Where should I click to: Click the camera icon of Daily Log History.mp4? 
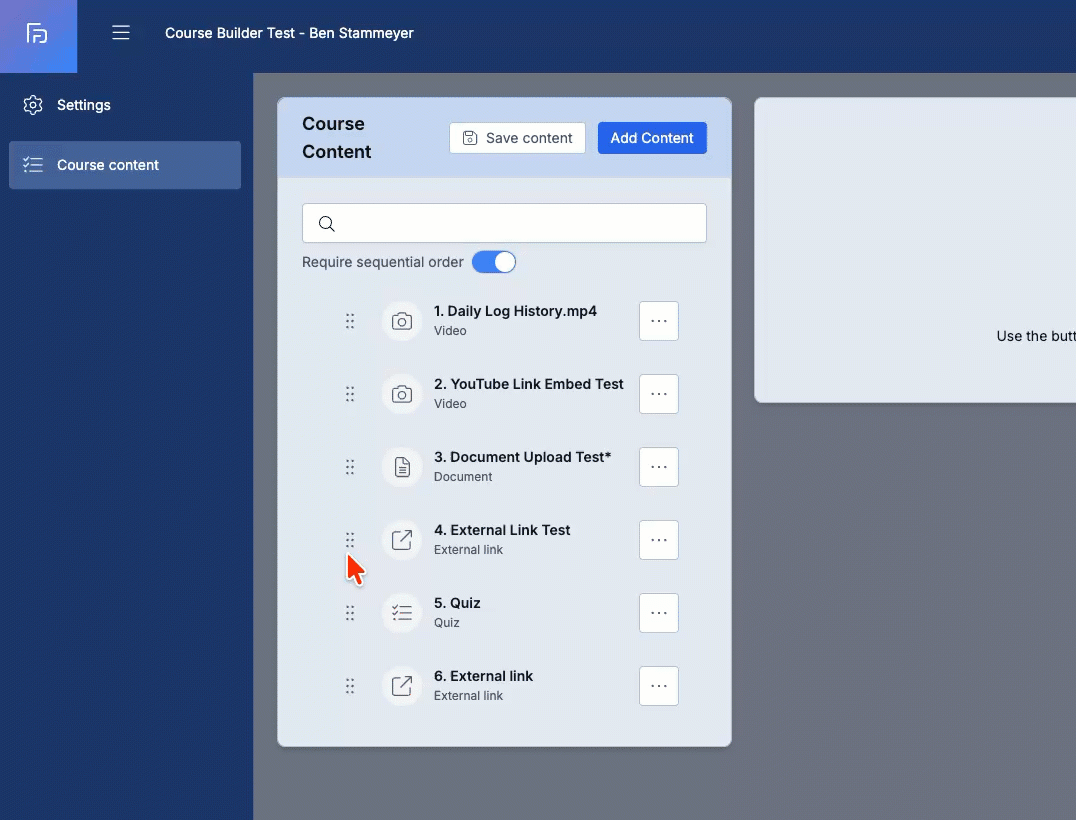click(x=402, y=321)
